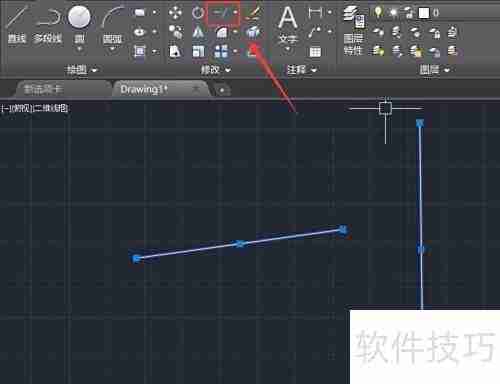Activate the Erase tool
The image size is (500, 384).
[253, 13]
